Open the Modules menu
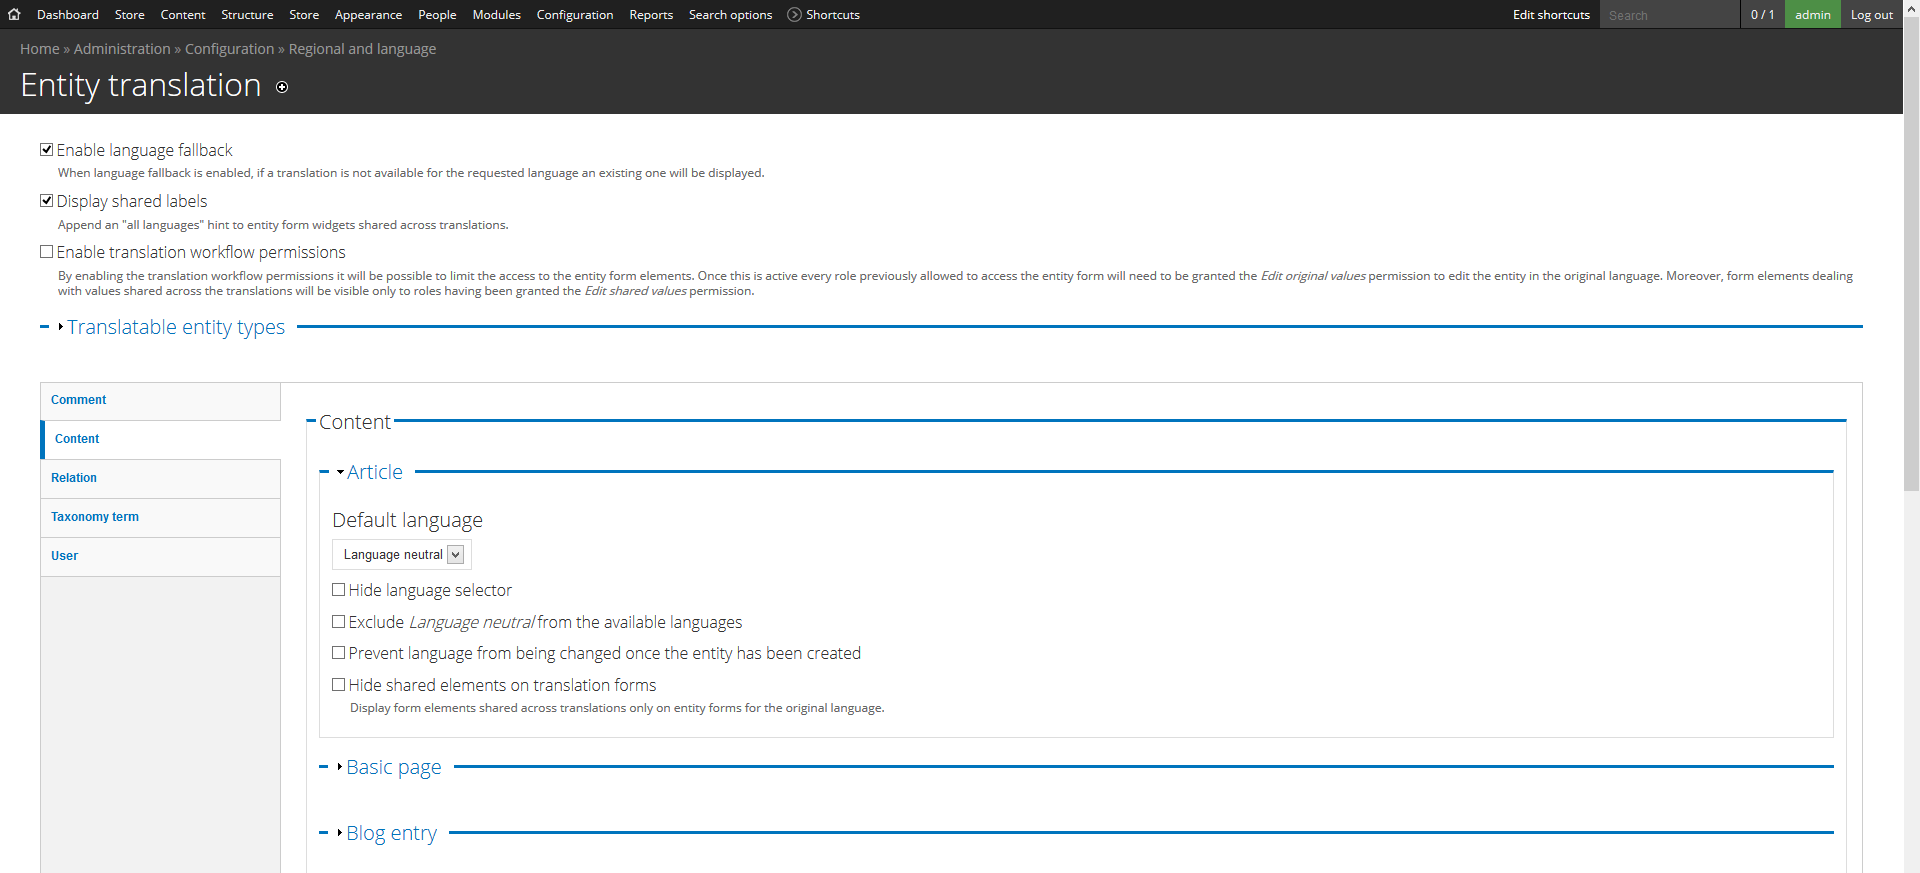Image resolution: width=1920 pixels, height=873 pixels. click(x=496, y=14)
